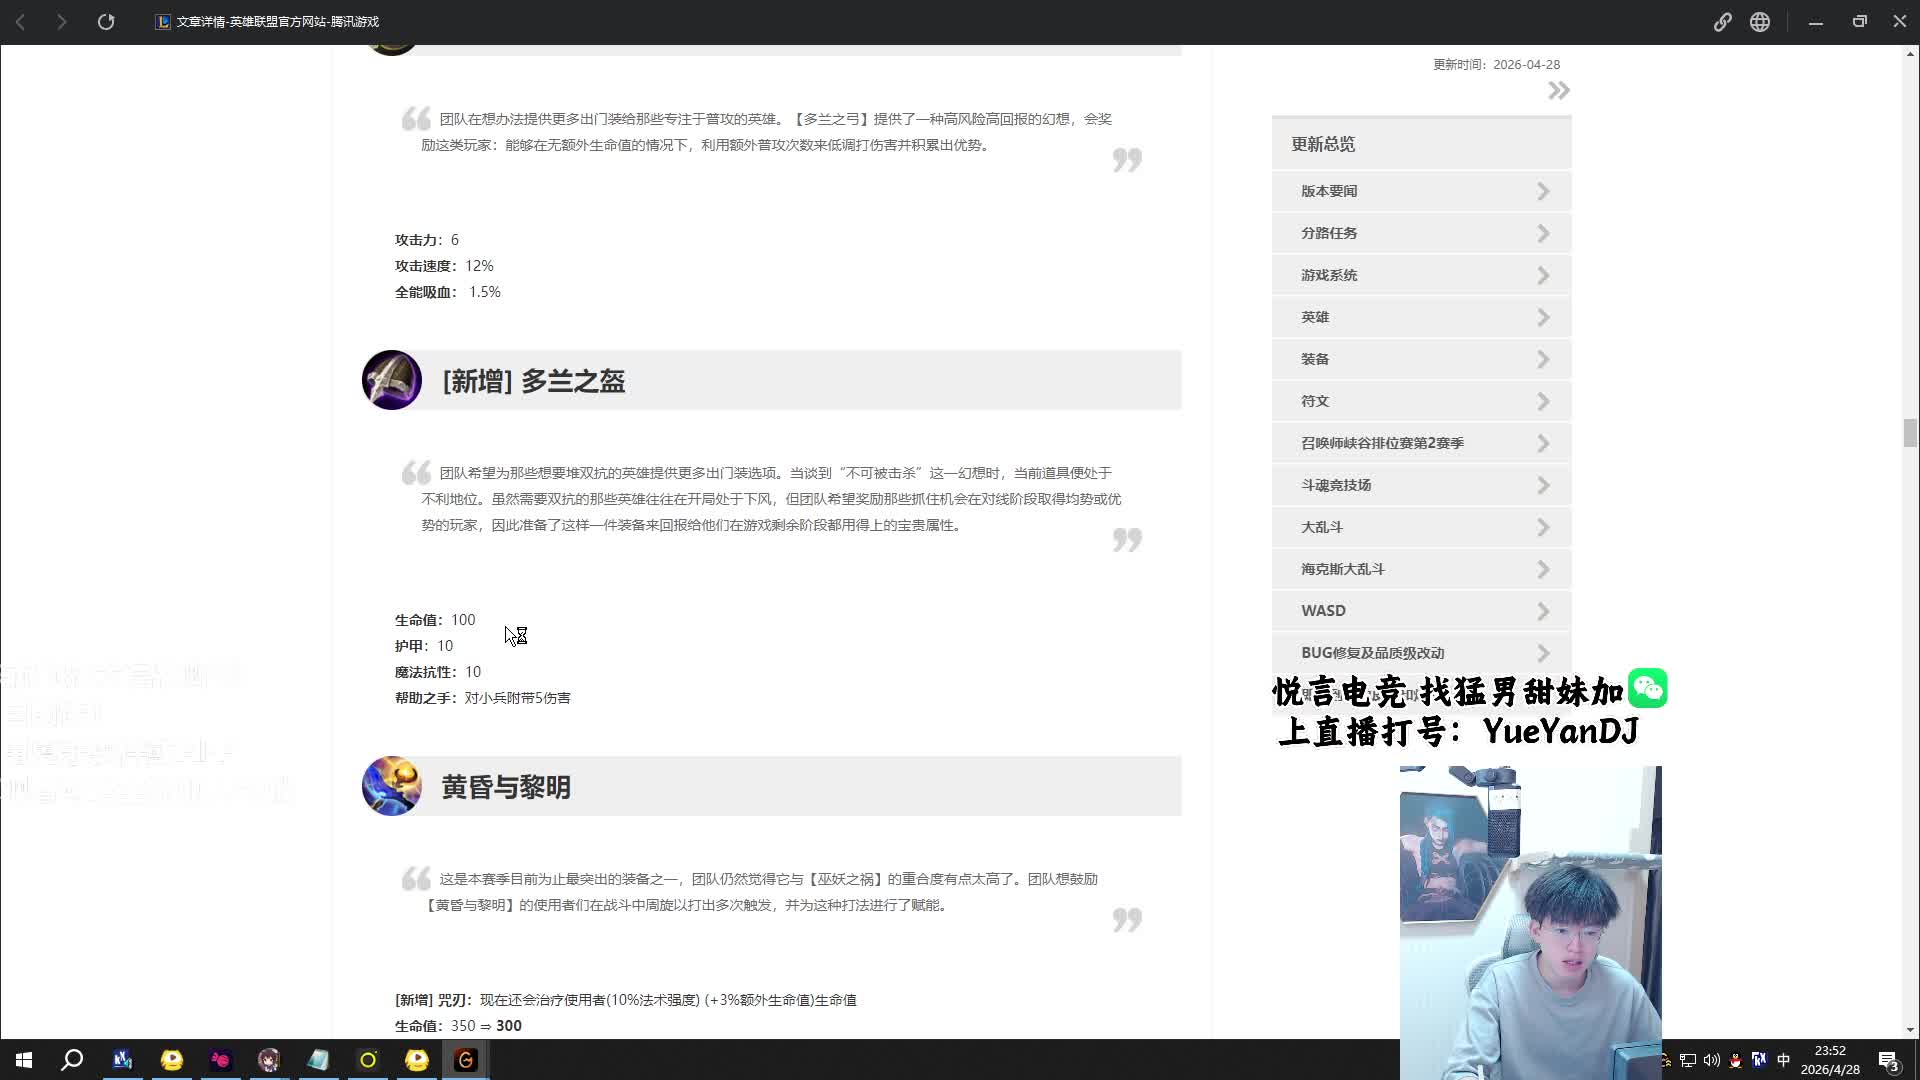The width and height of the screenshot is (1920, 1080).
Task: Open the globe language icon
Action: (1760, 21)
